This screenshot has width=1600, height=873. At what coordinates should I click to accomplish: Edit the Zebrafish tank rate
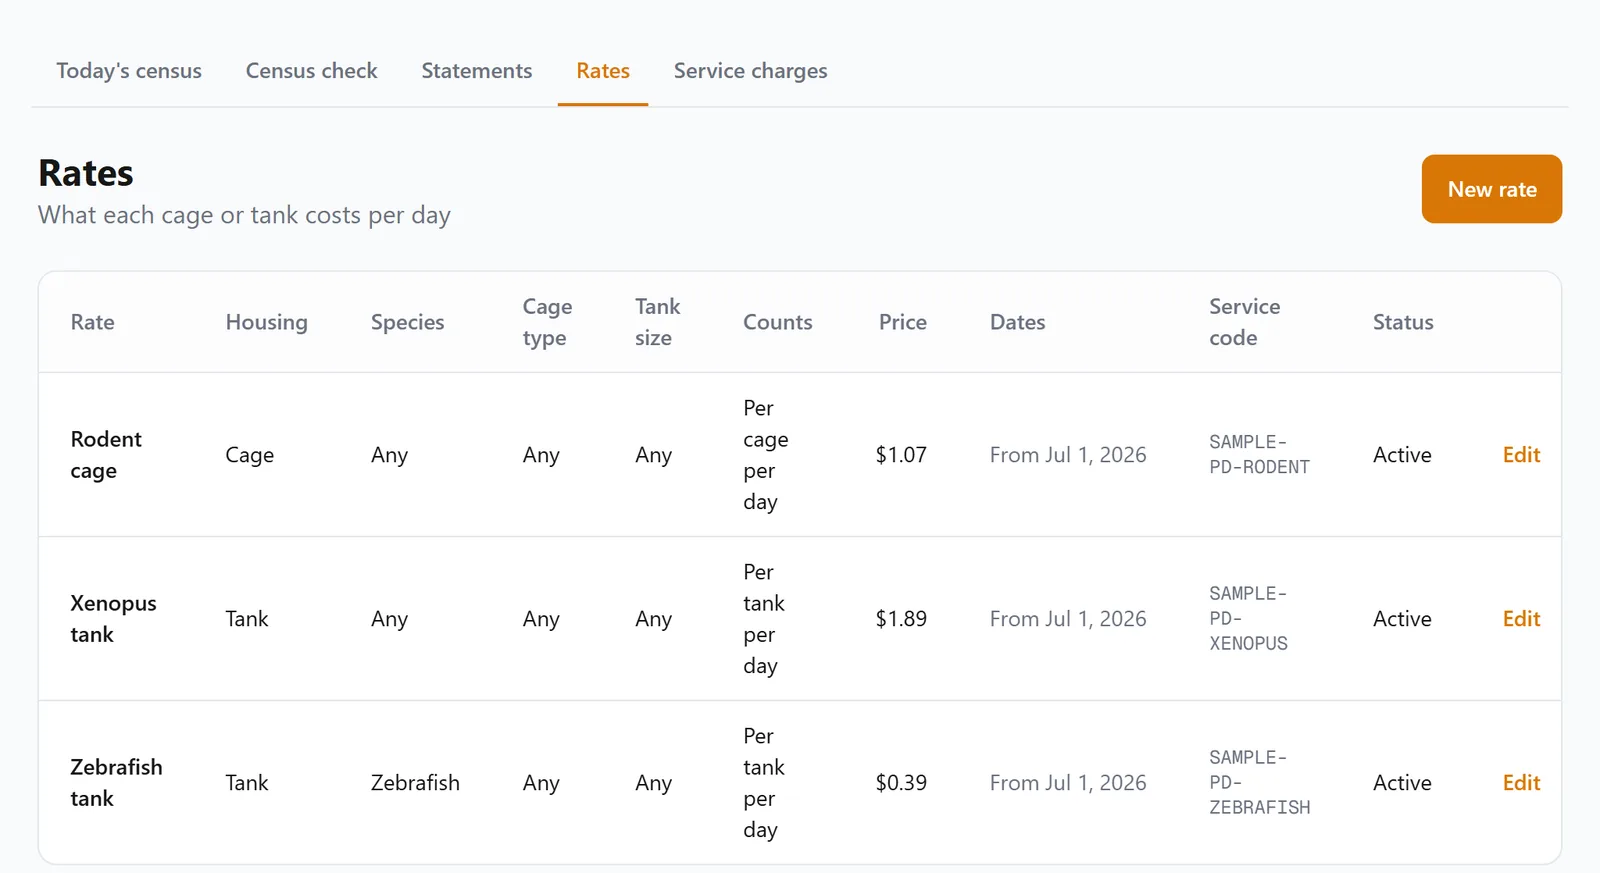[x=1521, y=783]
